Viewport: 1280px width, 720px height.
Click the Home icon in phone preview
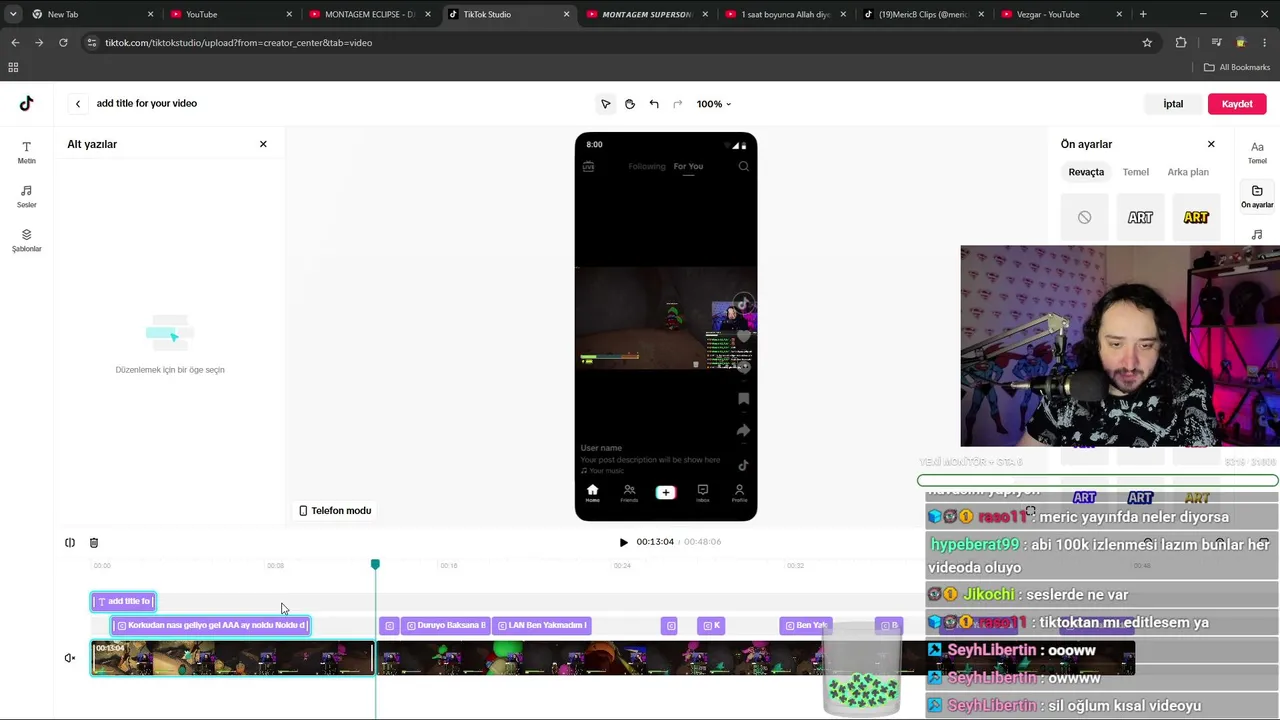[592, 492]
